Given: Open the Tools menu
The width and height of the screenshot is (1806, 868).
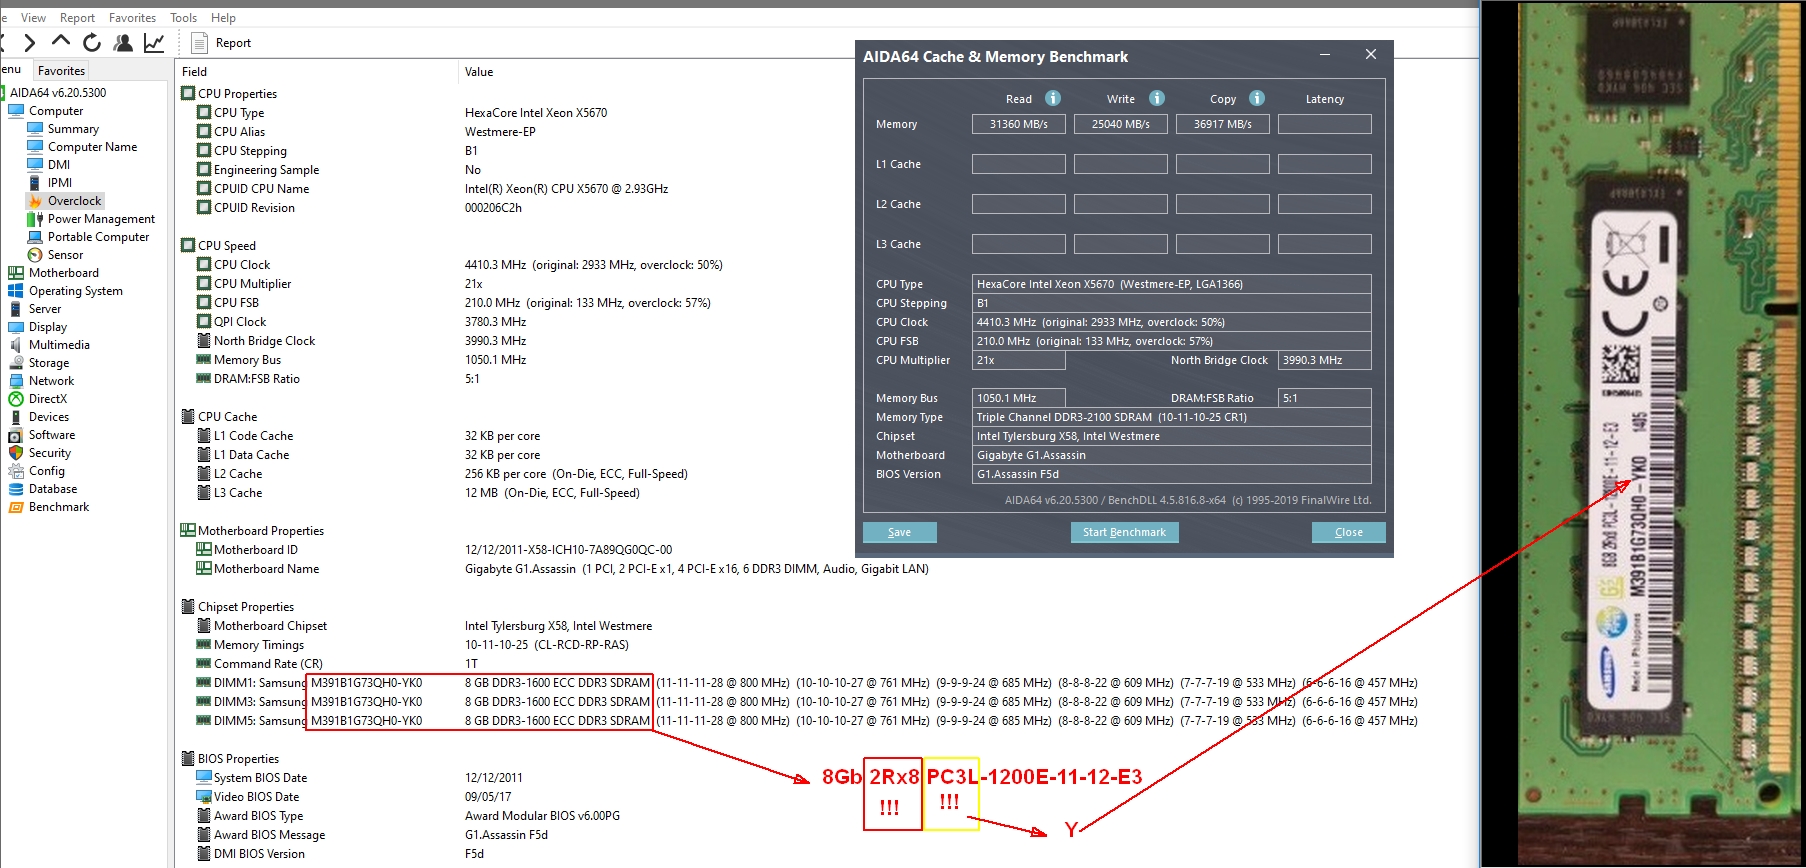Looking at the screenshot, I should coord(183,18).
